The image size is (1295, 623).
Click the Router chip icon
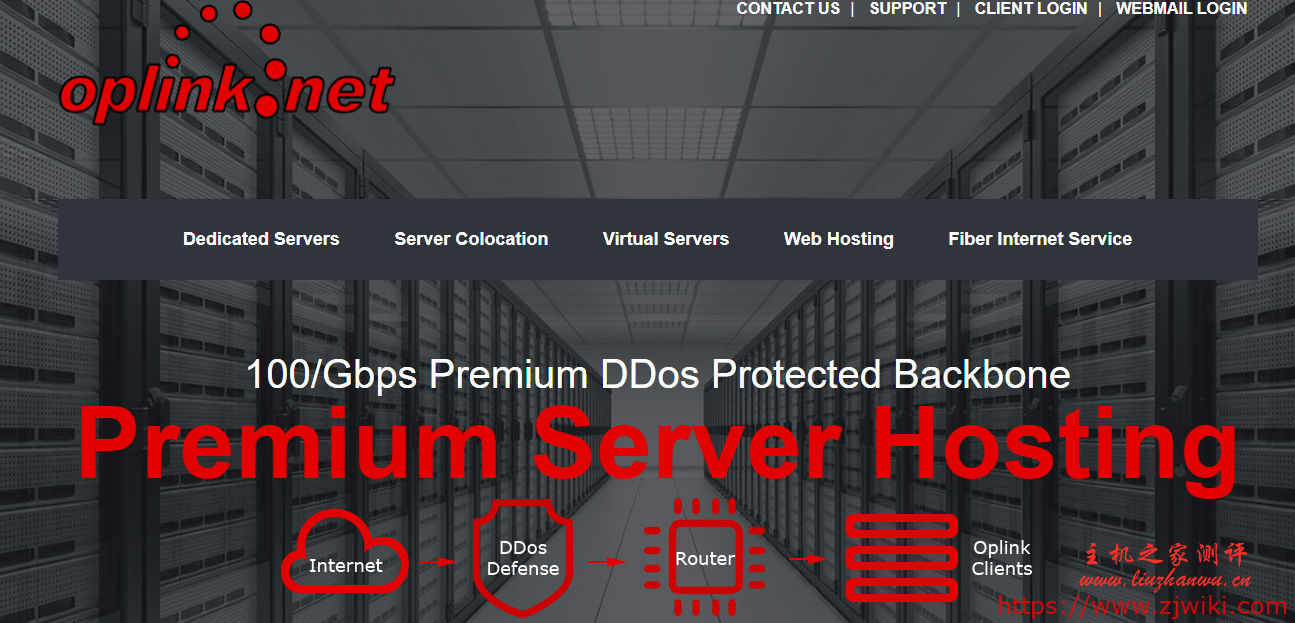click(704, 558)
